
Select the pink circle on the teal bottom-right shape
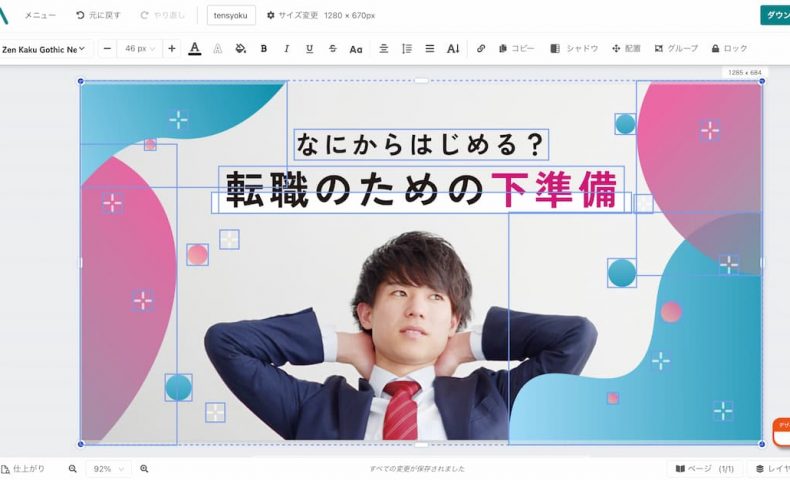pyautogui.click(x=671, y=312)
